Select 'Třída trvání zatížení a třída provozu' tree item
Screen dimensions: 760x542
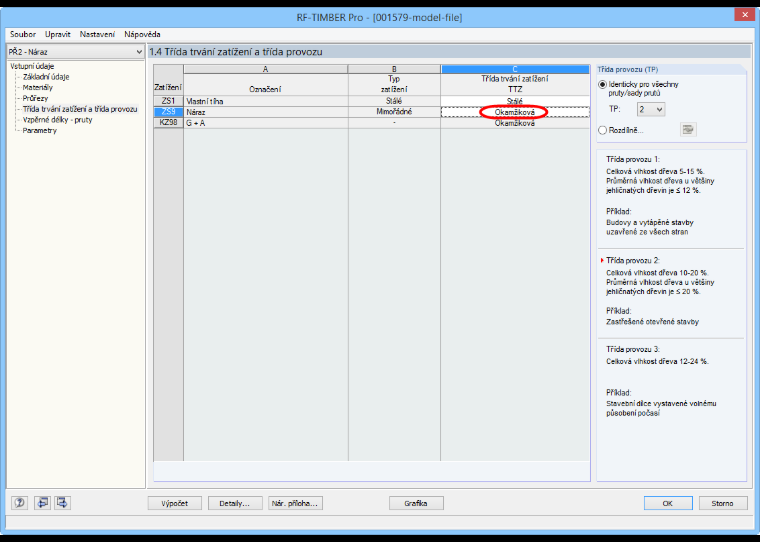pyautogui.click(x=80, y=109)
